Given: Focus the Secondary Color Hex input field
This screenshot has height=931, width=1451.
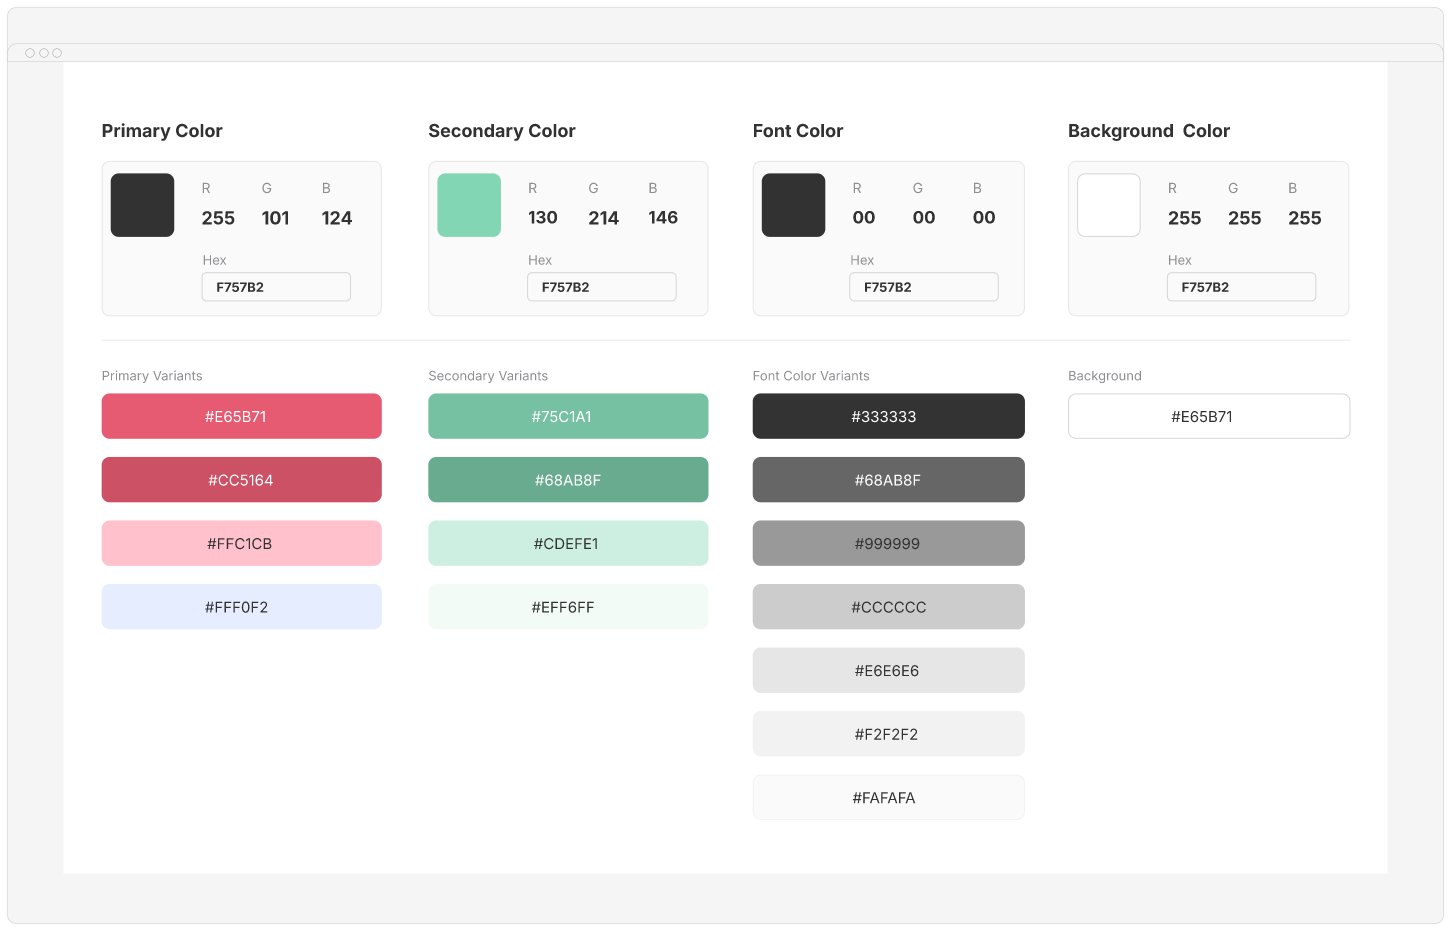Looking at the screenshot, I should tap(602, 287).
